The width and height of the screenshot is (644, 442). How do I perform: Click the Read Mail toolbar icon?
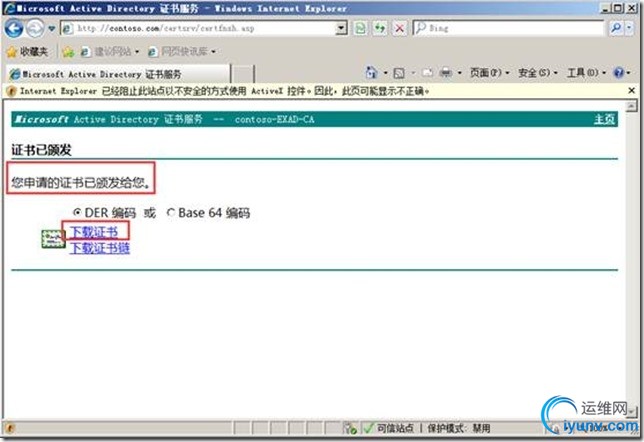pos(428,73)
